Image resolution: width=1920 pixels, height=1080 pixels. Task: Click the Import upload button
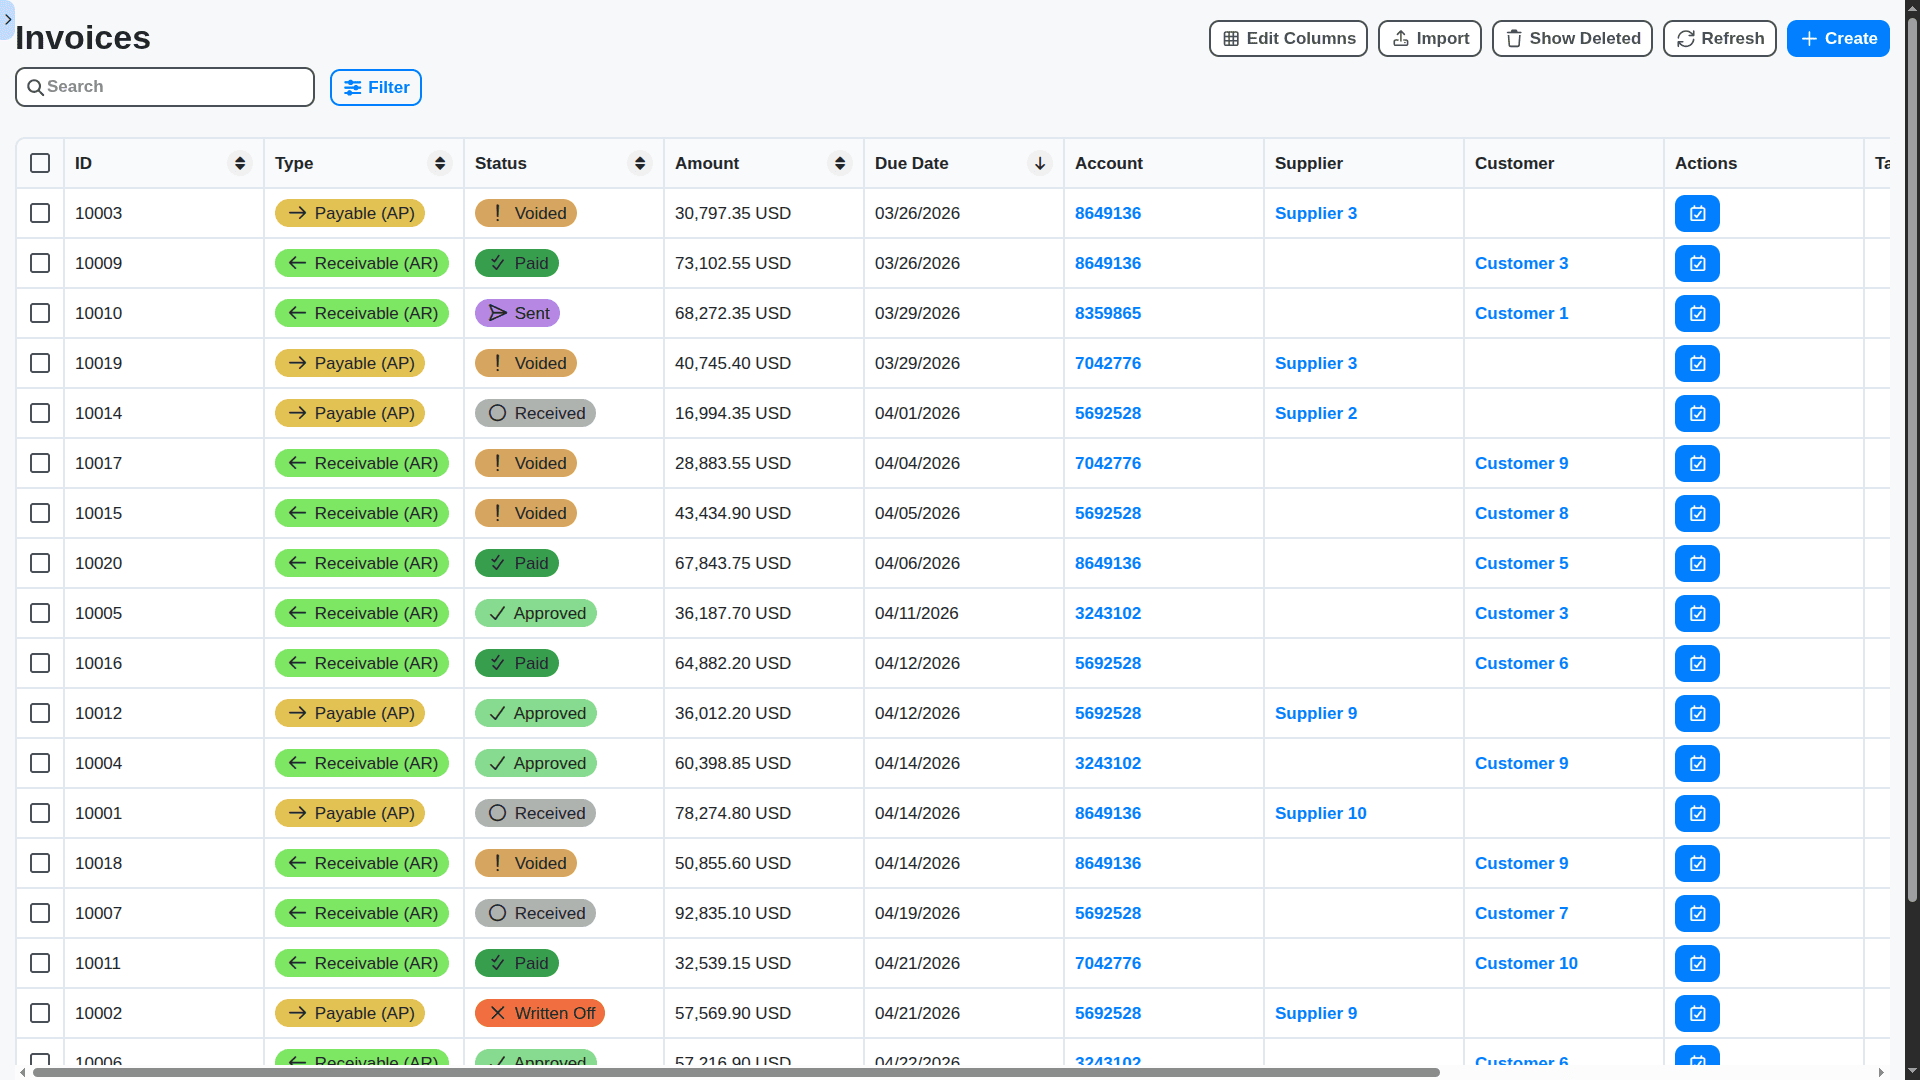[x=1429, y=38]
